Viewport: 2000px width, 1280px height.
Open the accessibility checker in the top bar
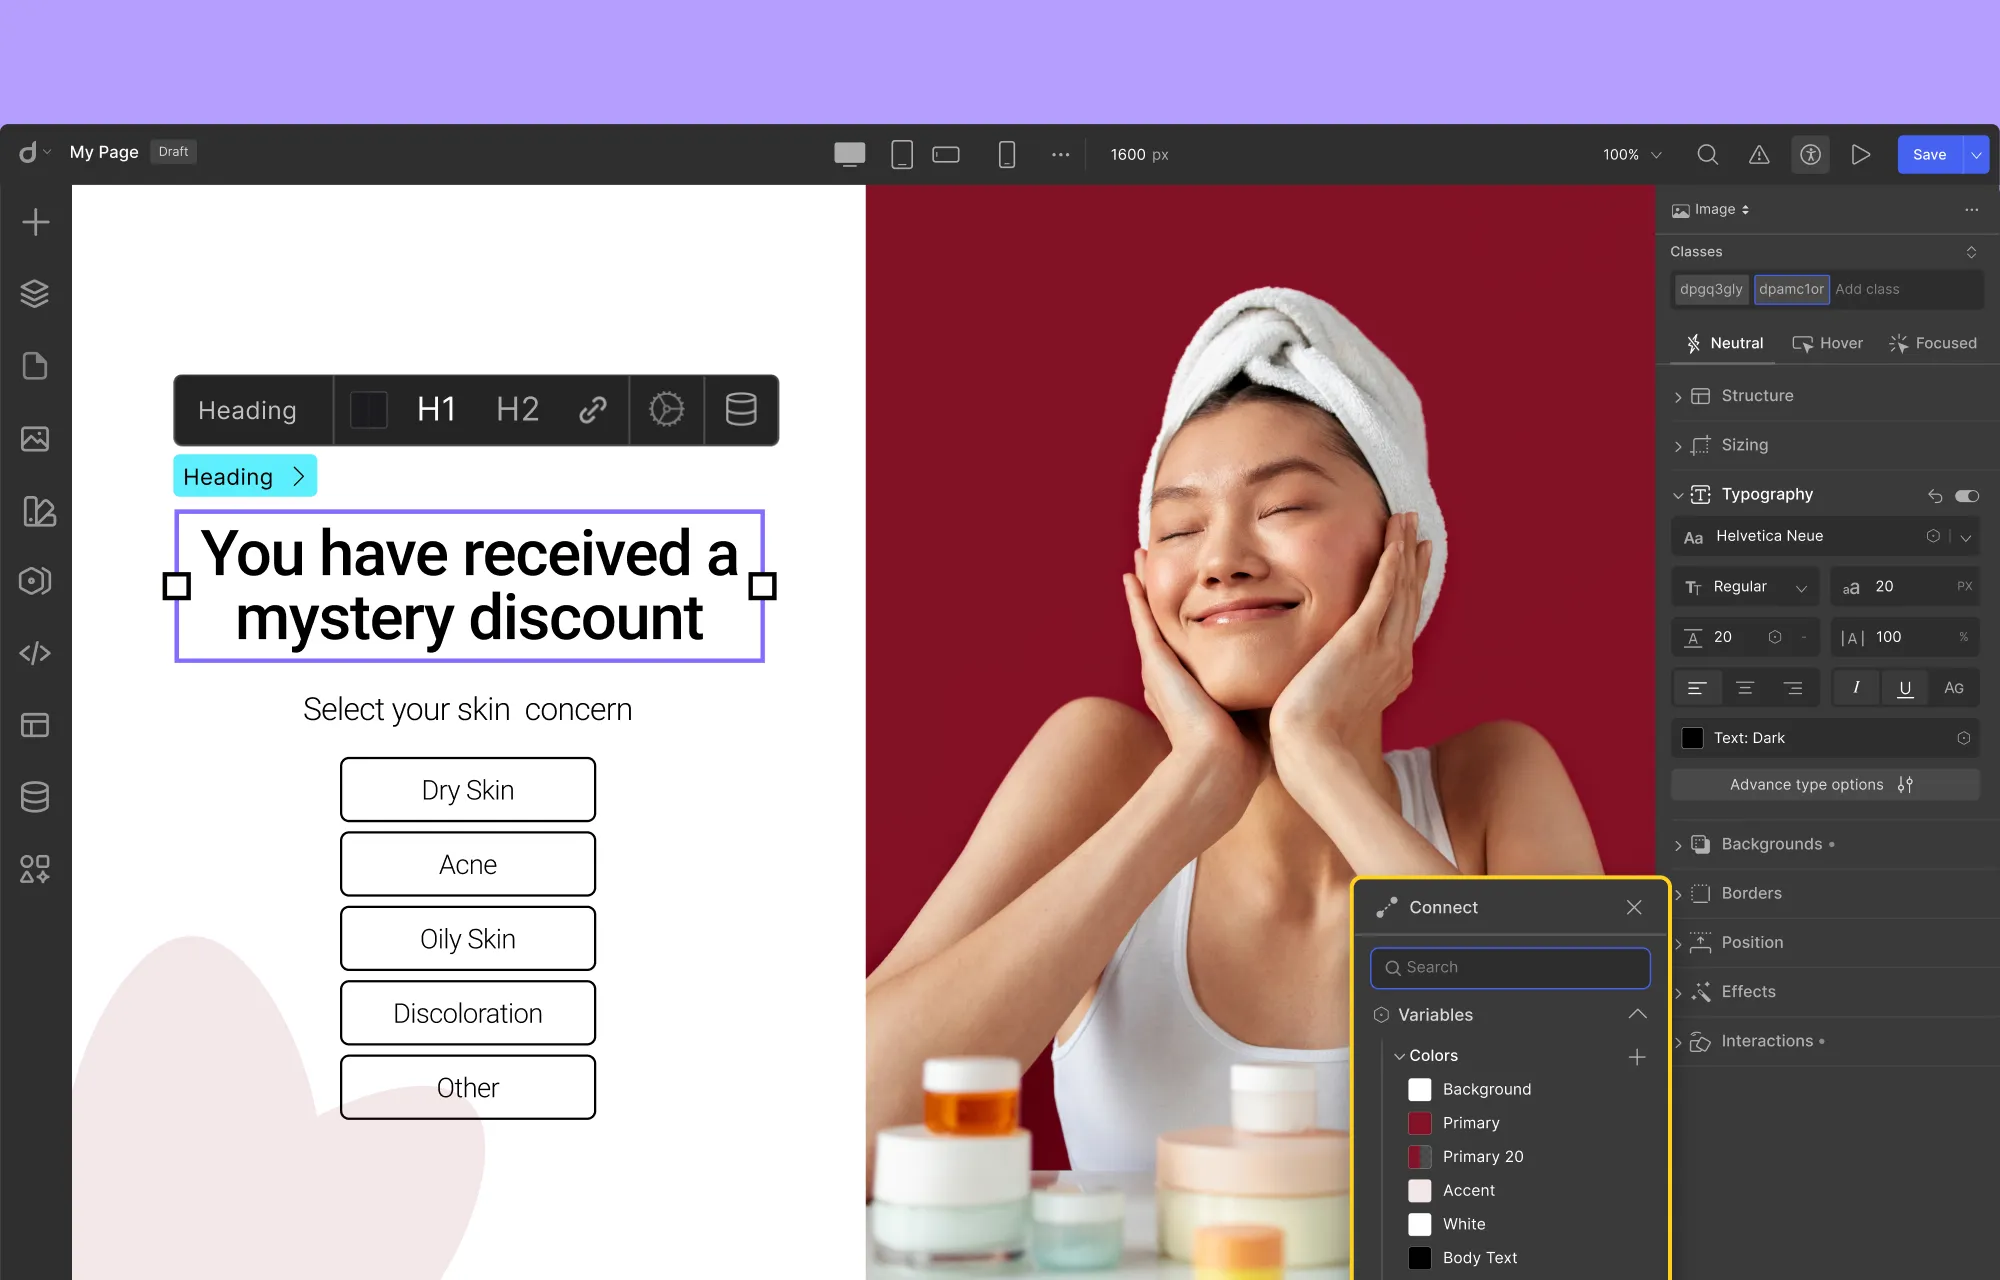coord(1810,154)
